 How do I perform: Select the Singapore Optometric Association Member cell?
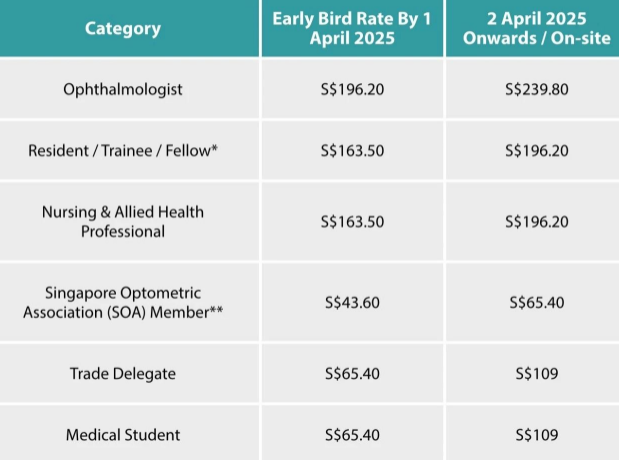(123, 302)
